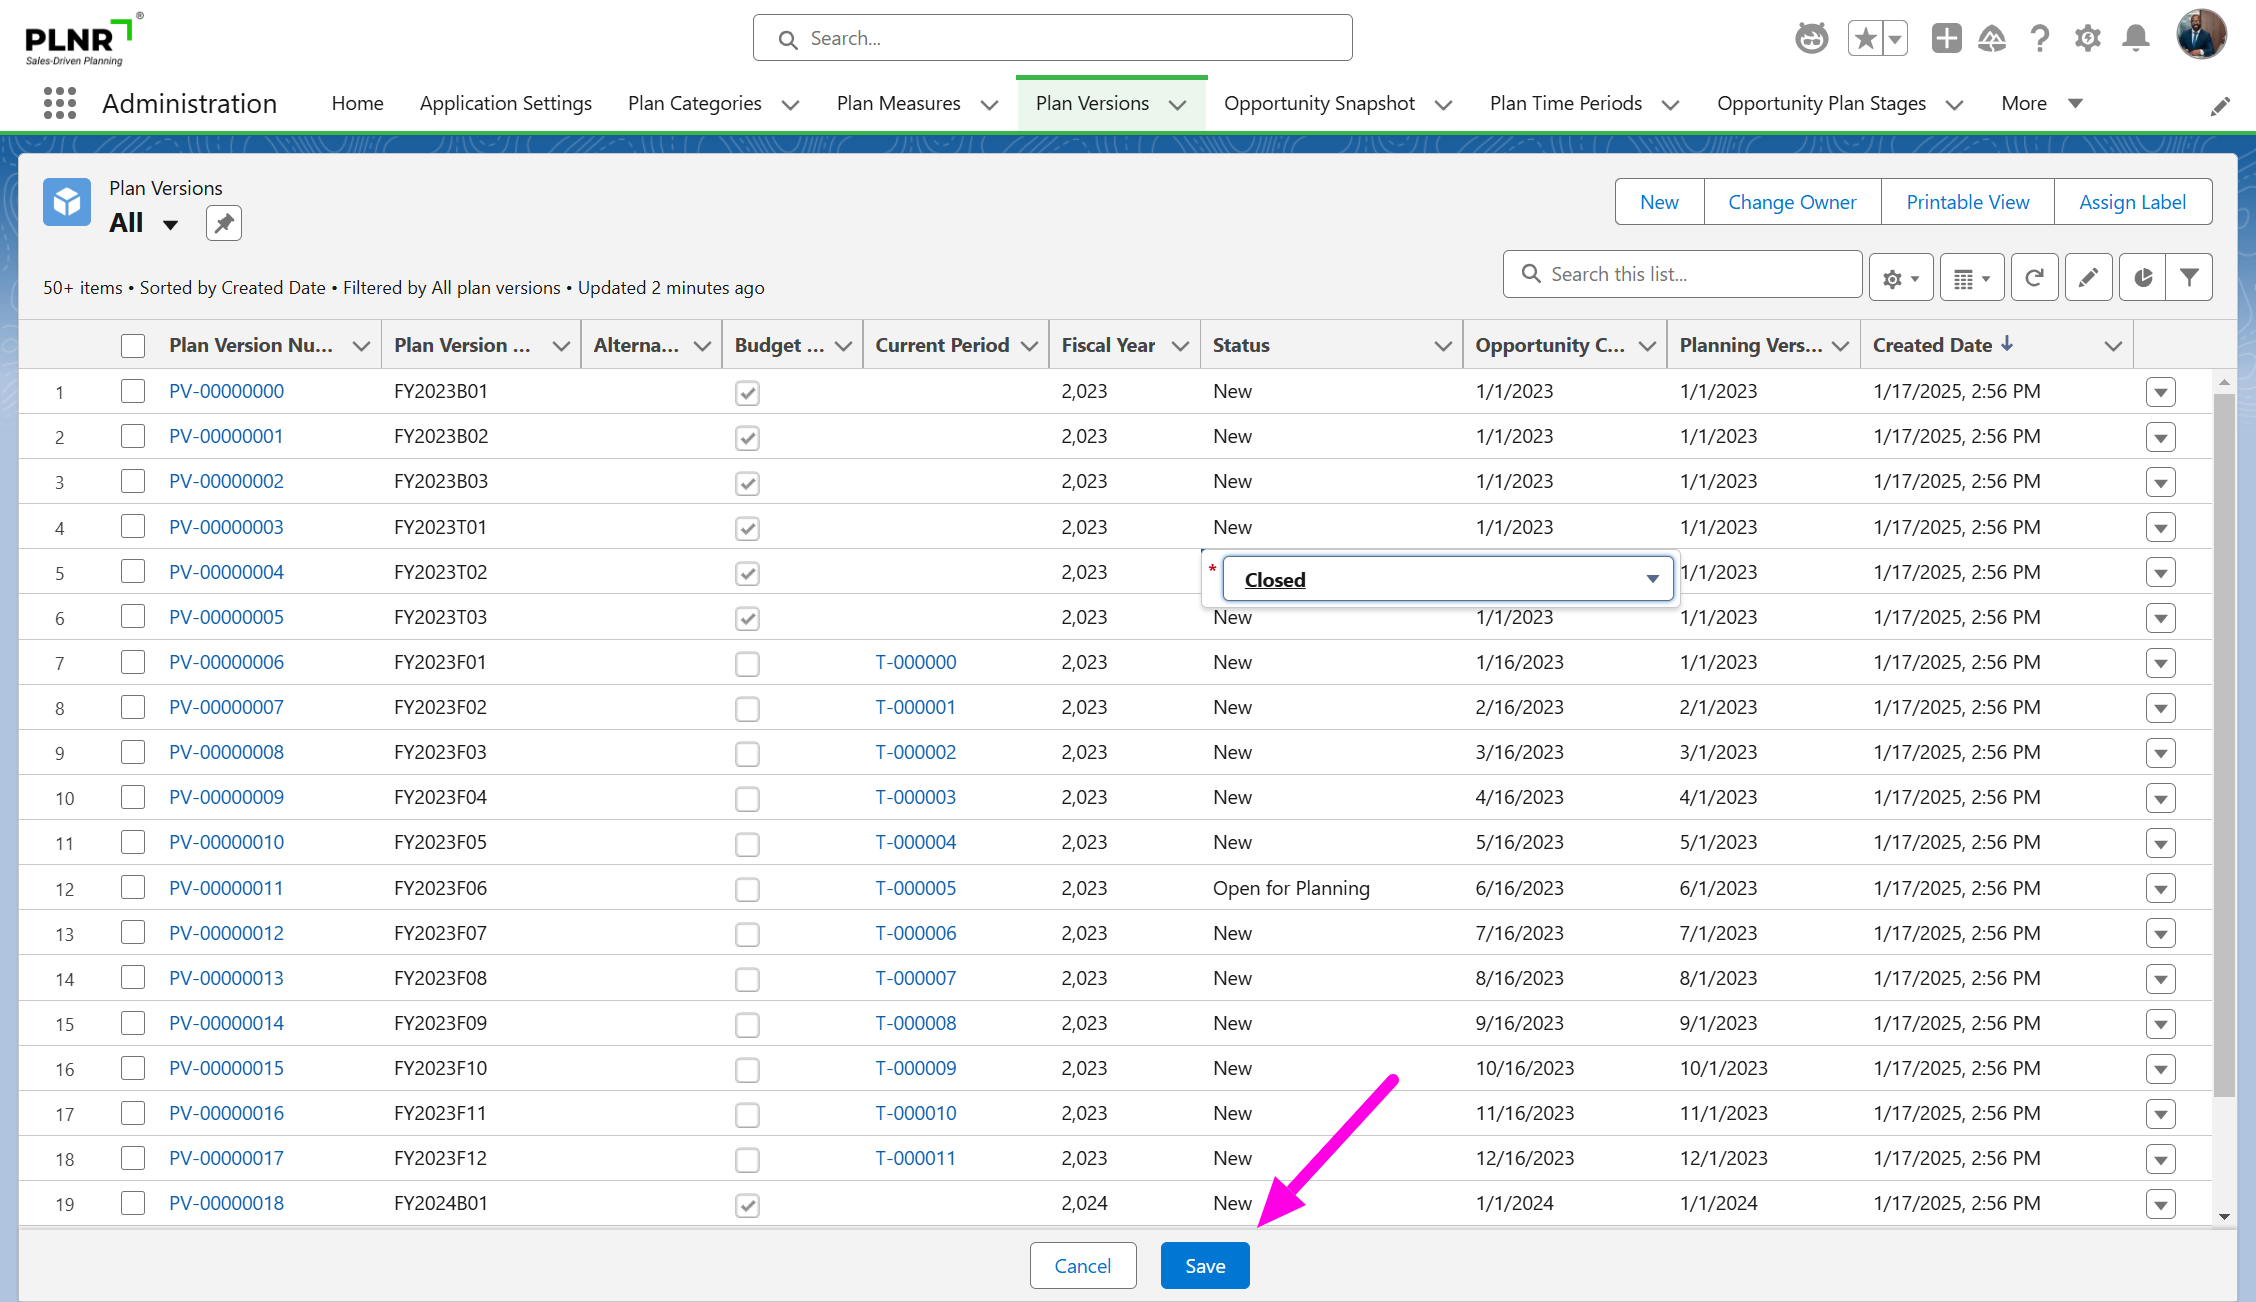Click the Save button
The image size is (2256, 1302).
pyautogui.click(x=1204, y=1266)
